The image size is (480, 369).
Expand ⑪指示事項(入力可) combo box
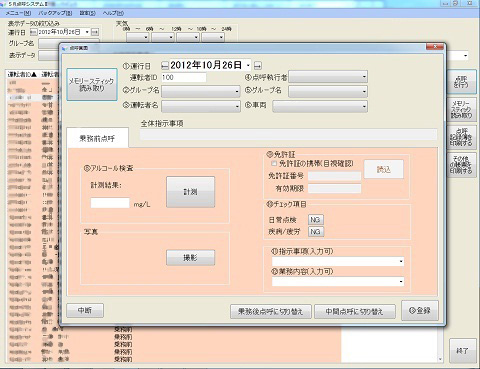(338, 262)
